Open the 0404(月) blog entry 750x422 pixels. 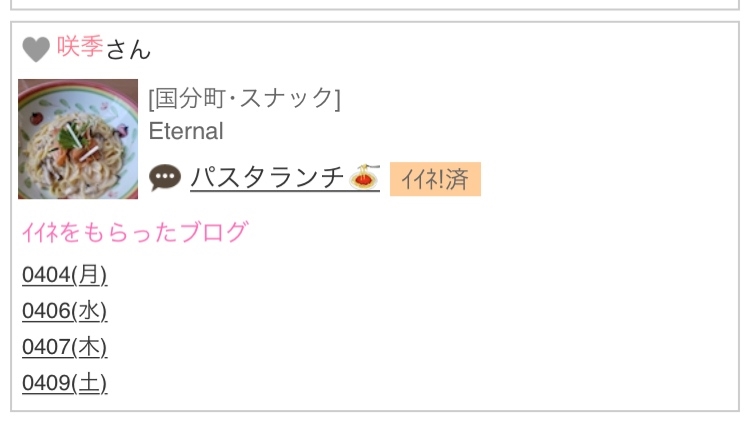coord(65,275)
